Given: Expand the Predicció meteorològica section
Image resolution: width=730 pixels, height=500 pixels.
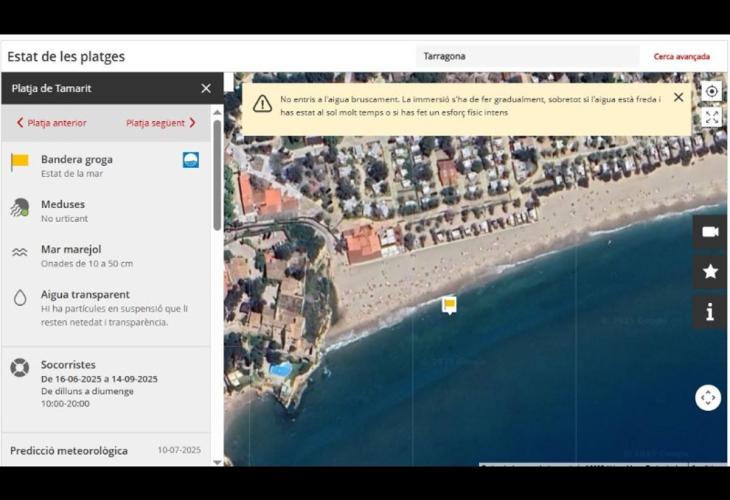Looking at the screenshot, I should pos(105,450).
